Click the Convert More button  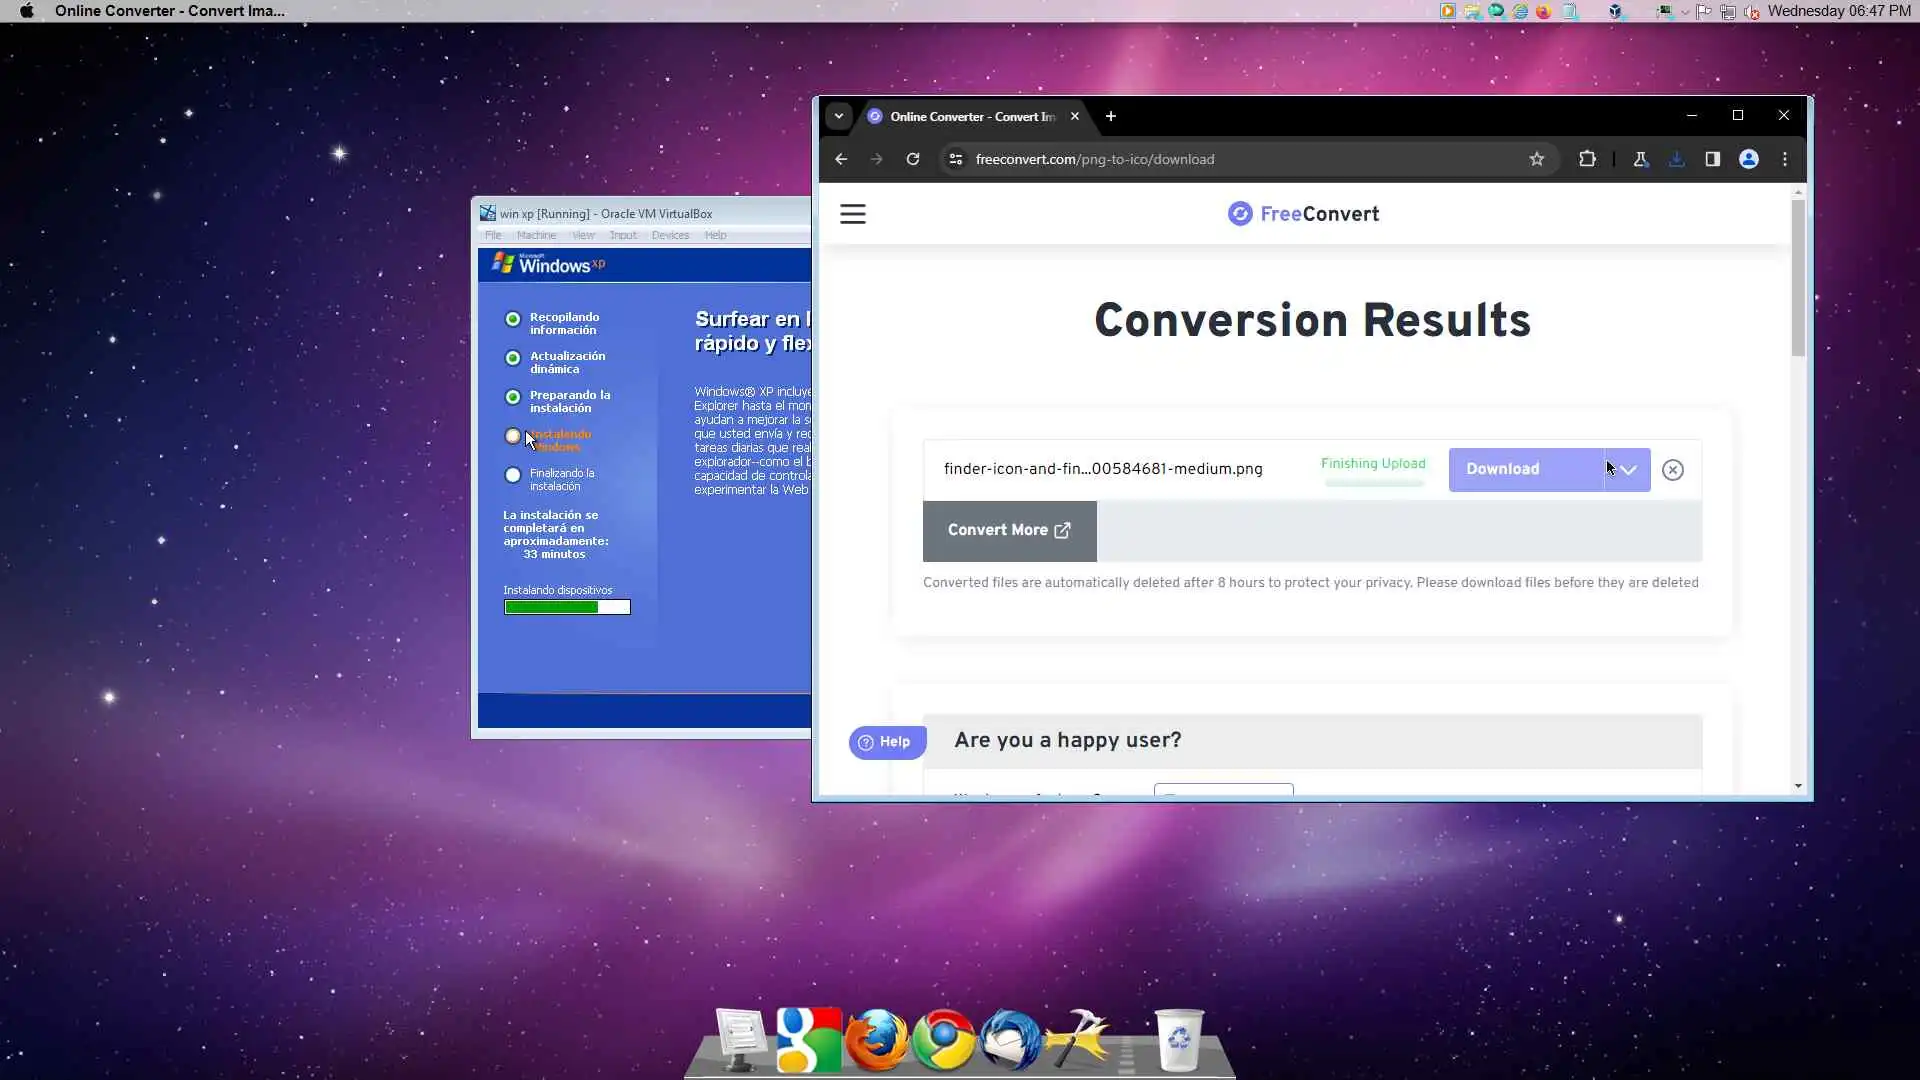(x=1009, y=531)
